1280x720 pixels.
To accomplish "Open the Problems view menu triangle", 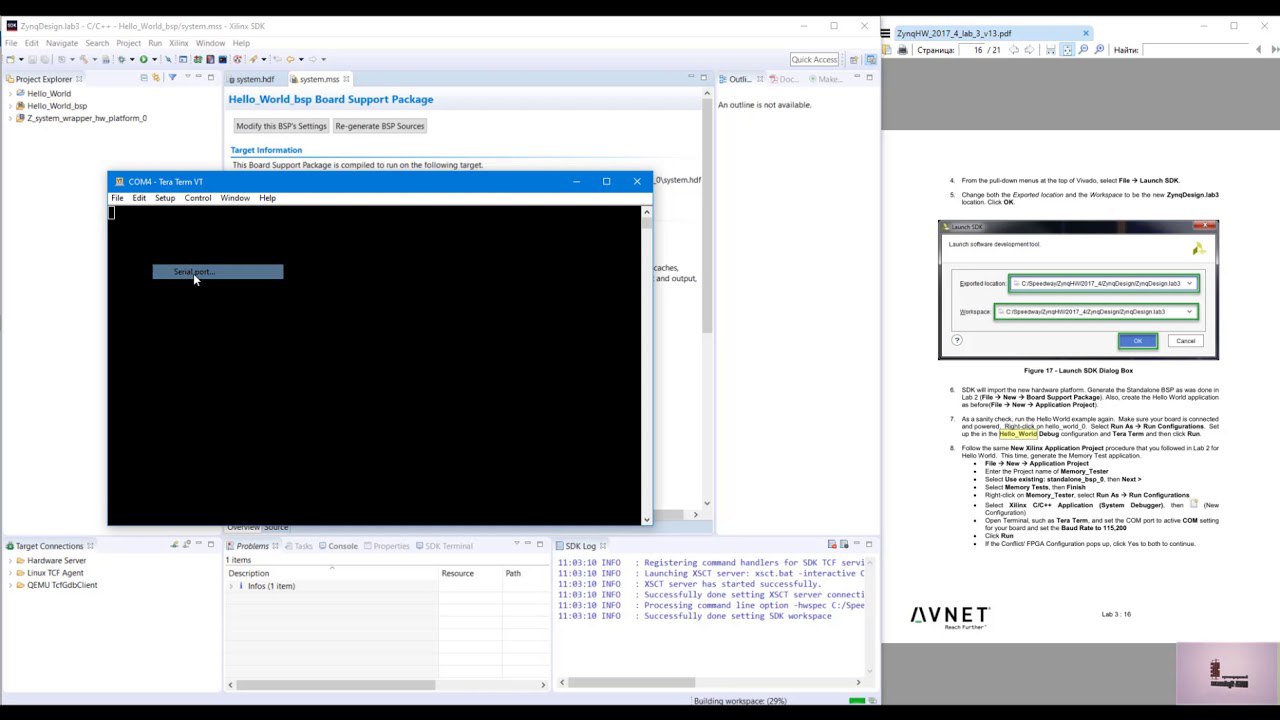I will 516,543.
